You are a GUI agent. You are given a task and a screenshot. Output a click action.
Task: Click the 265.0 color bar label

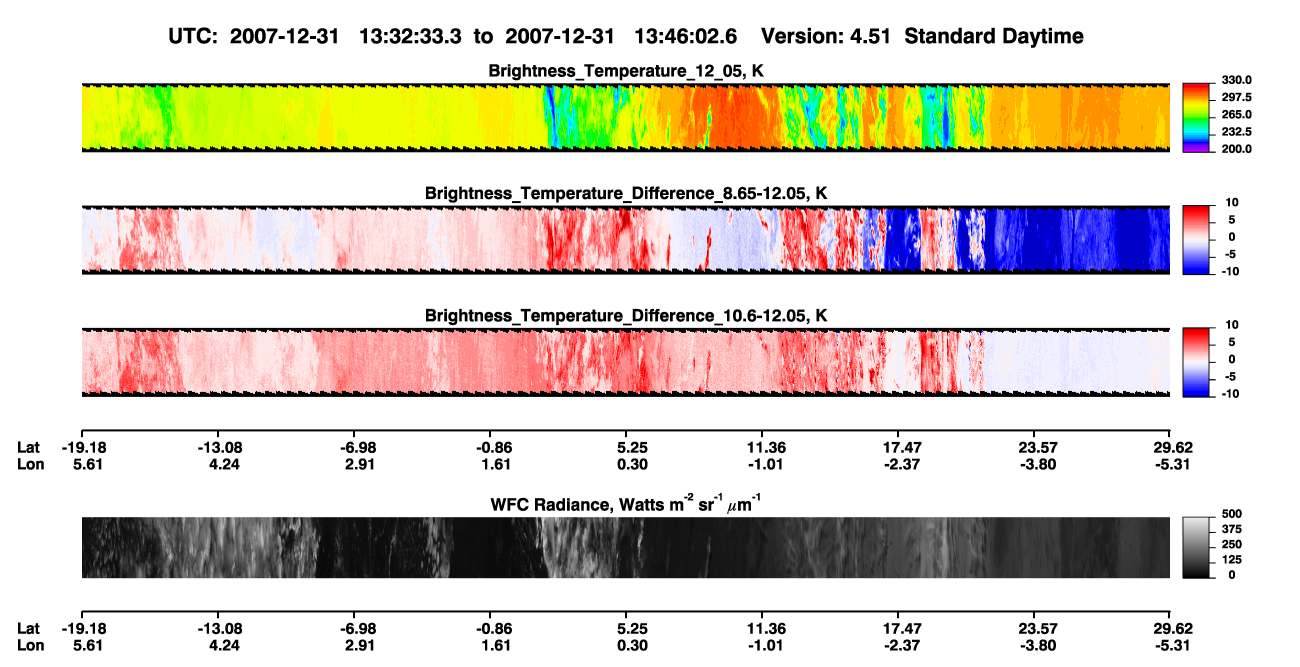[1235, 114]
